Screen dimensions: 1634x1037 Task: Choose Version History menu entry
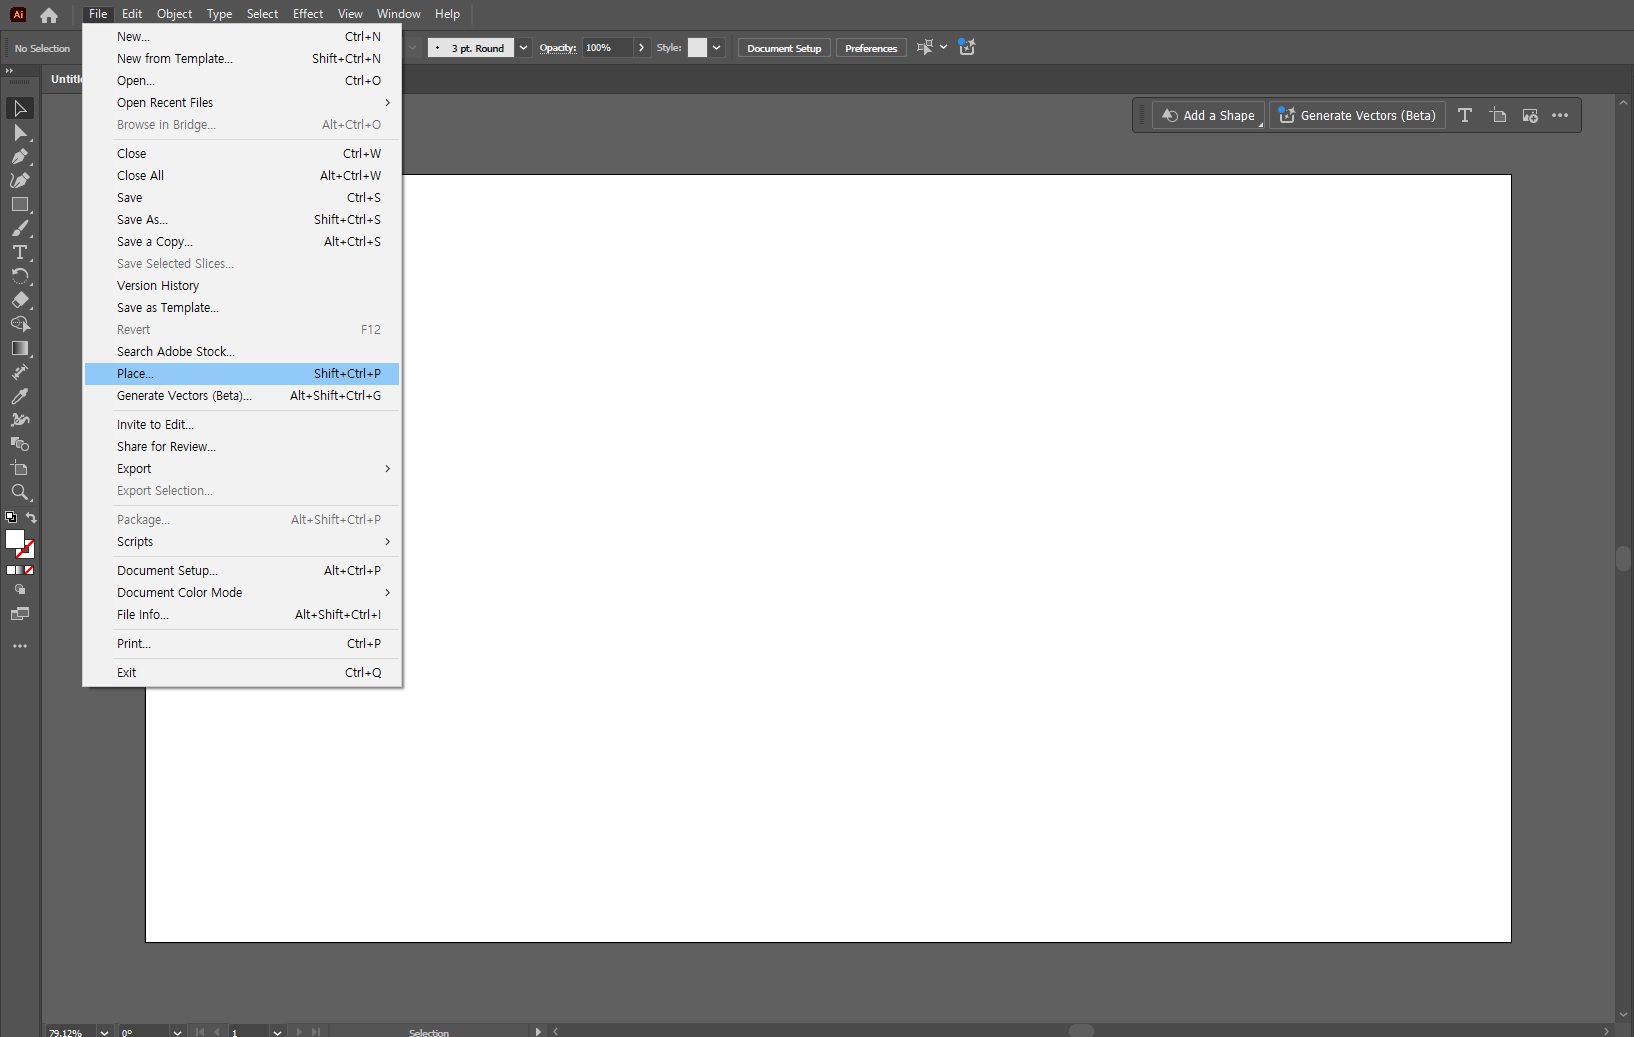click(242, 286)
